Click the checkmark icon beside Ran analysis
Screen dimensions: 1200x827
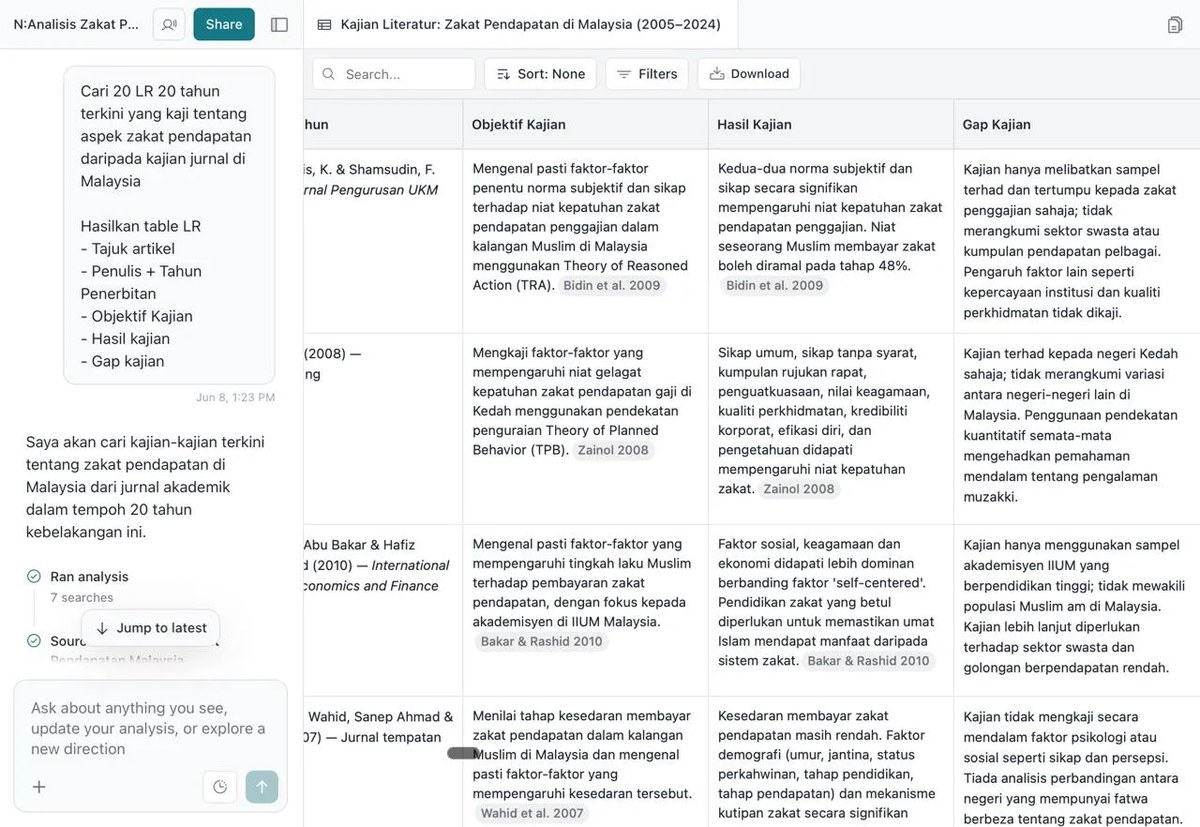(x=34, y=576)
